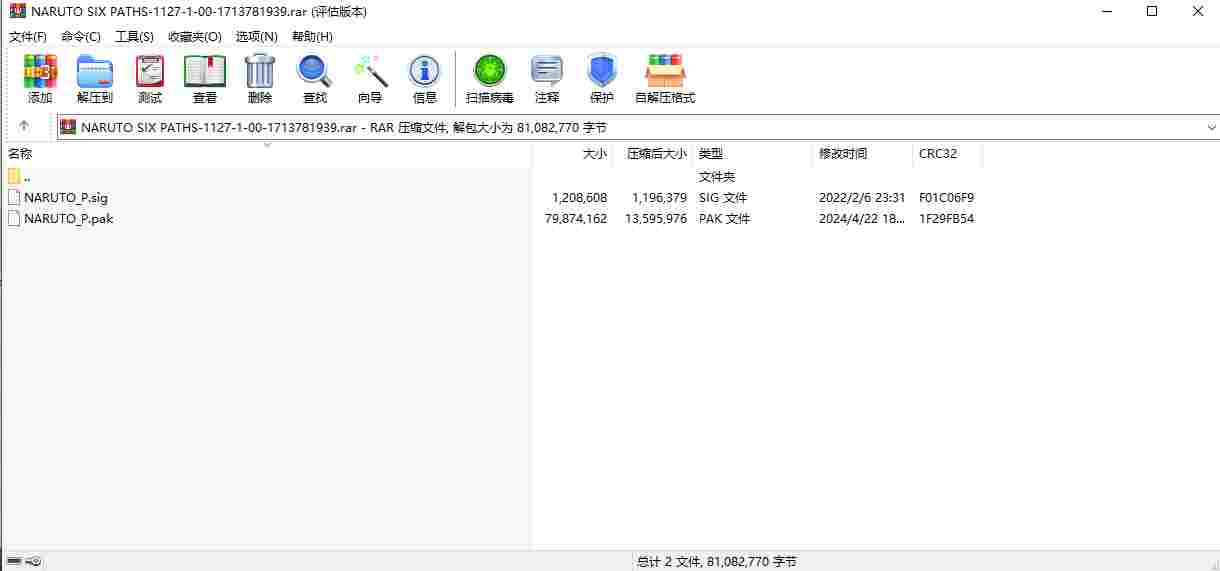Open the 选项(N) menu
1220x571 pixels.
click(256, 36)
